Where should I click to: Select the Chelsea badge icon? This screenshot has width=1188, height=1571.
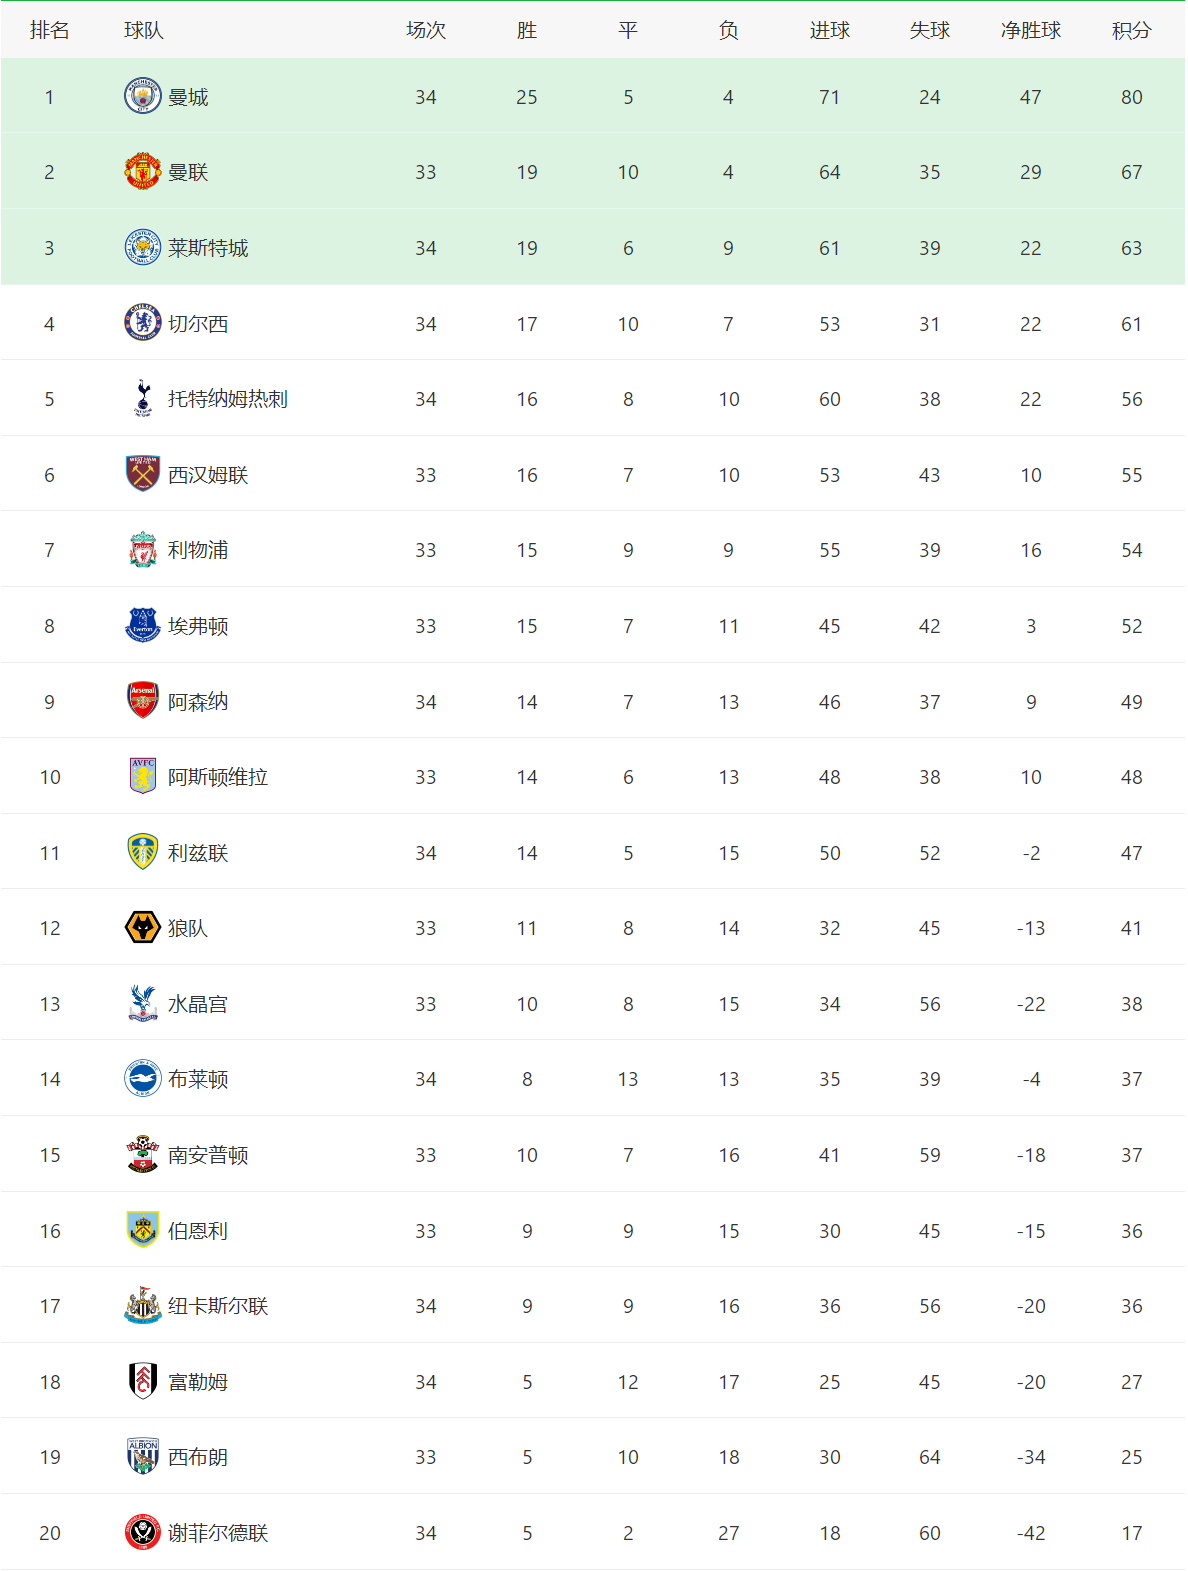tap(143, 323)
